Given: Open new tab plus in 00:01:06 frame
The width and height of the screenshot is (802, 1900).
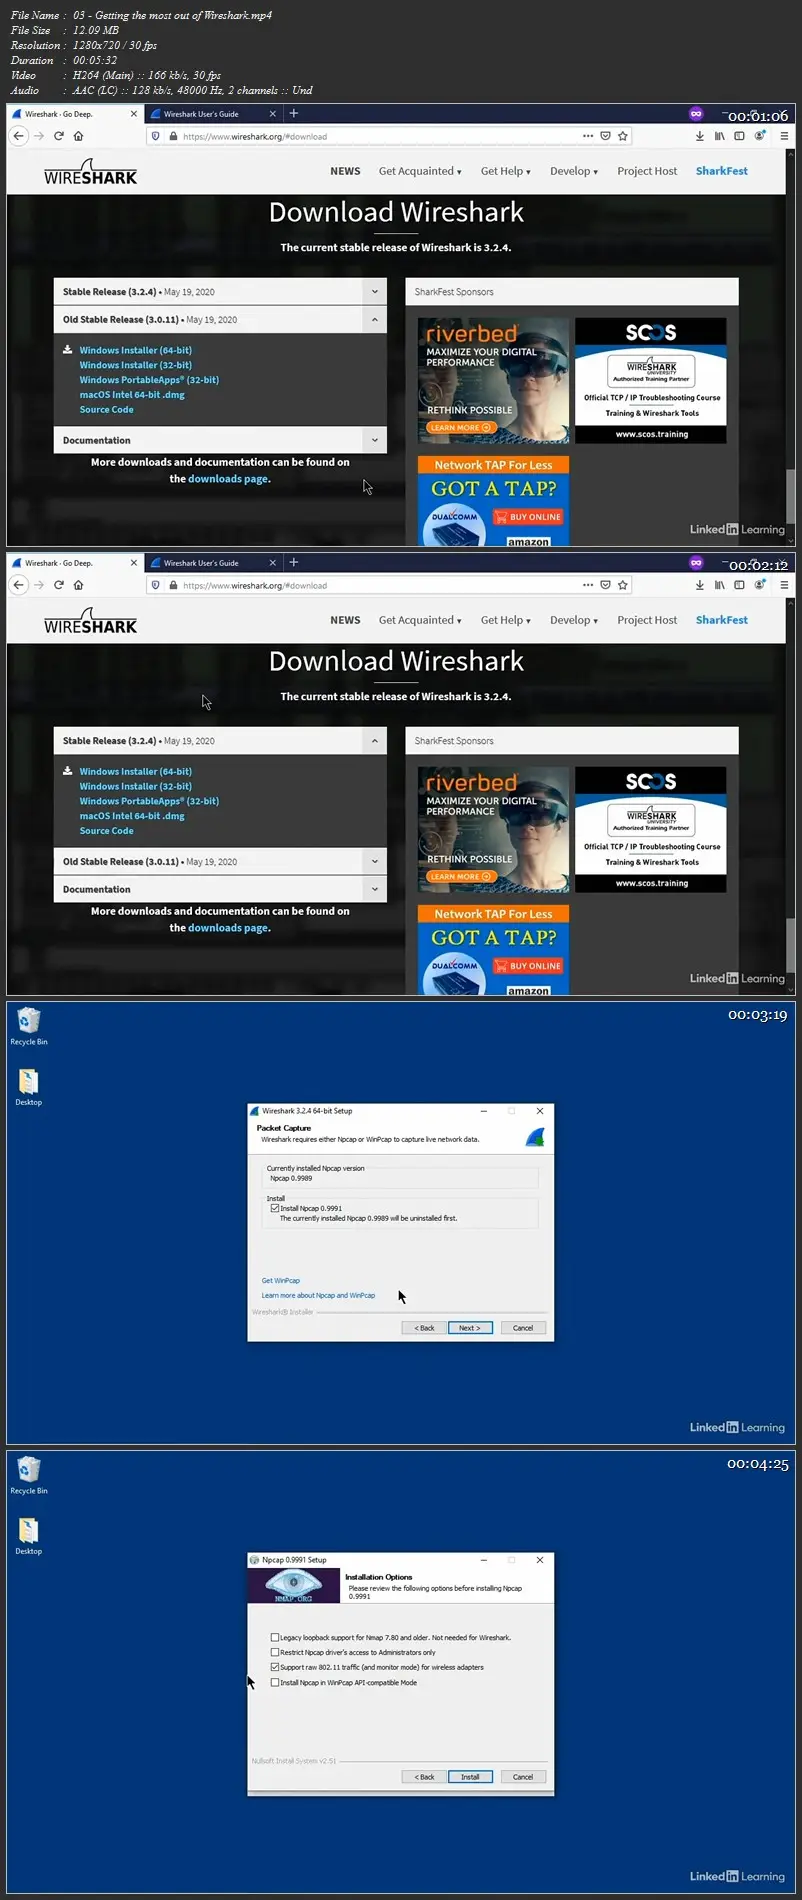Looking at the screenshot, I should click(293, 114).
